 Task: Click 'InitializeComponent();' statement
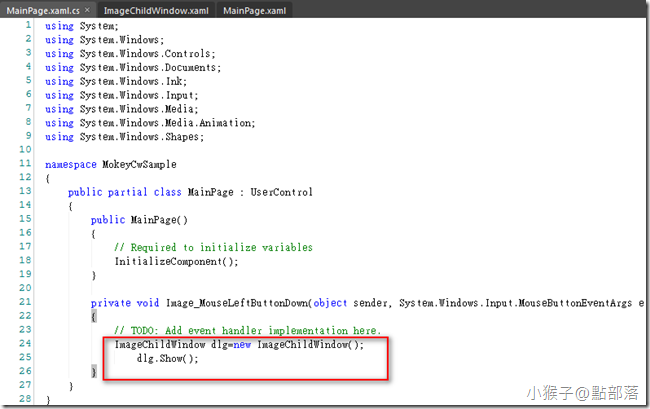[x=177, y=261]
